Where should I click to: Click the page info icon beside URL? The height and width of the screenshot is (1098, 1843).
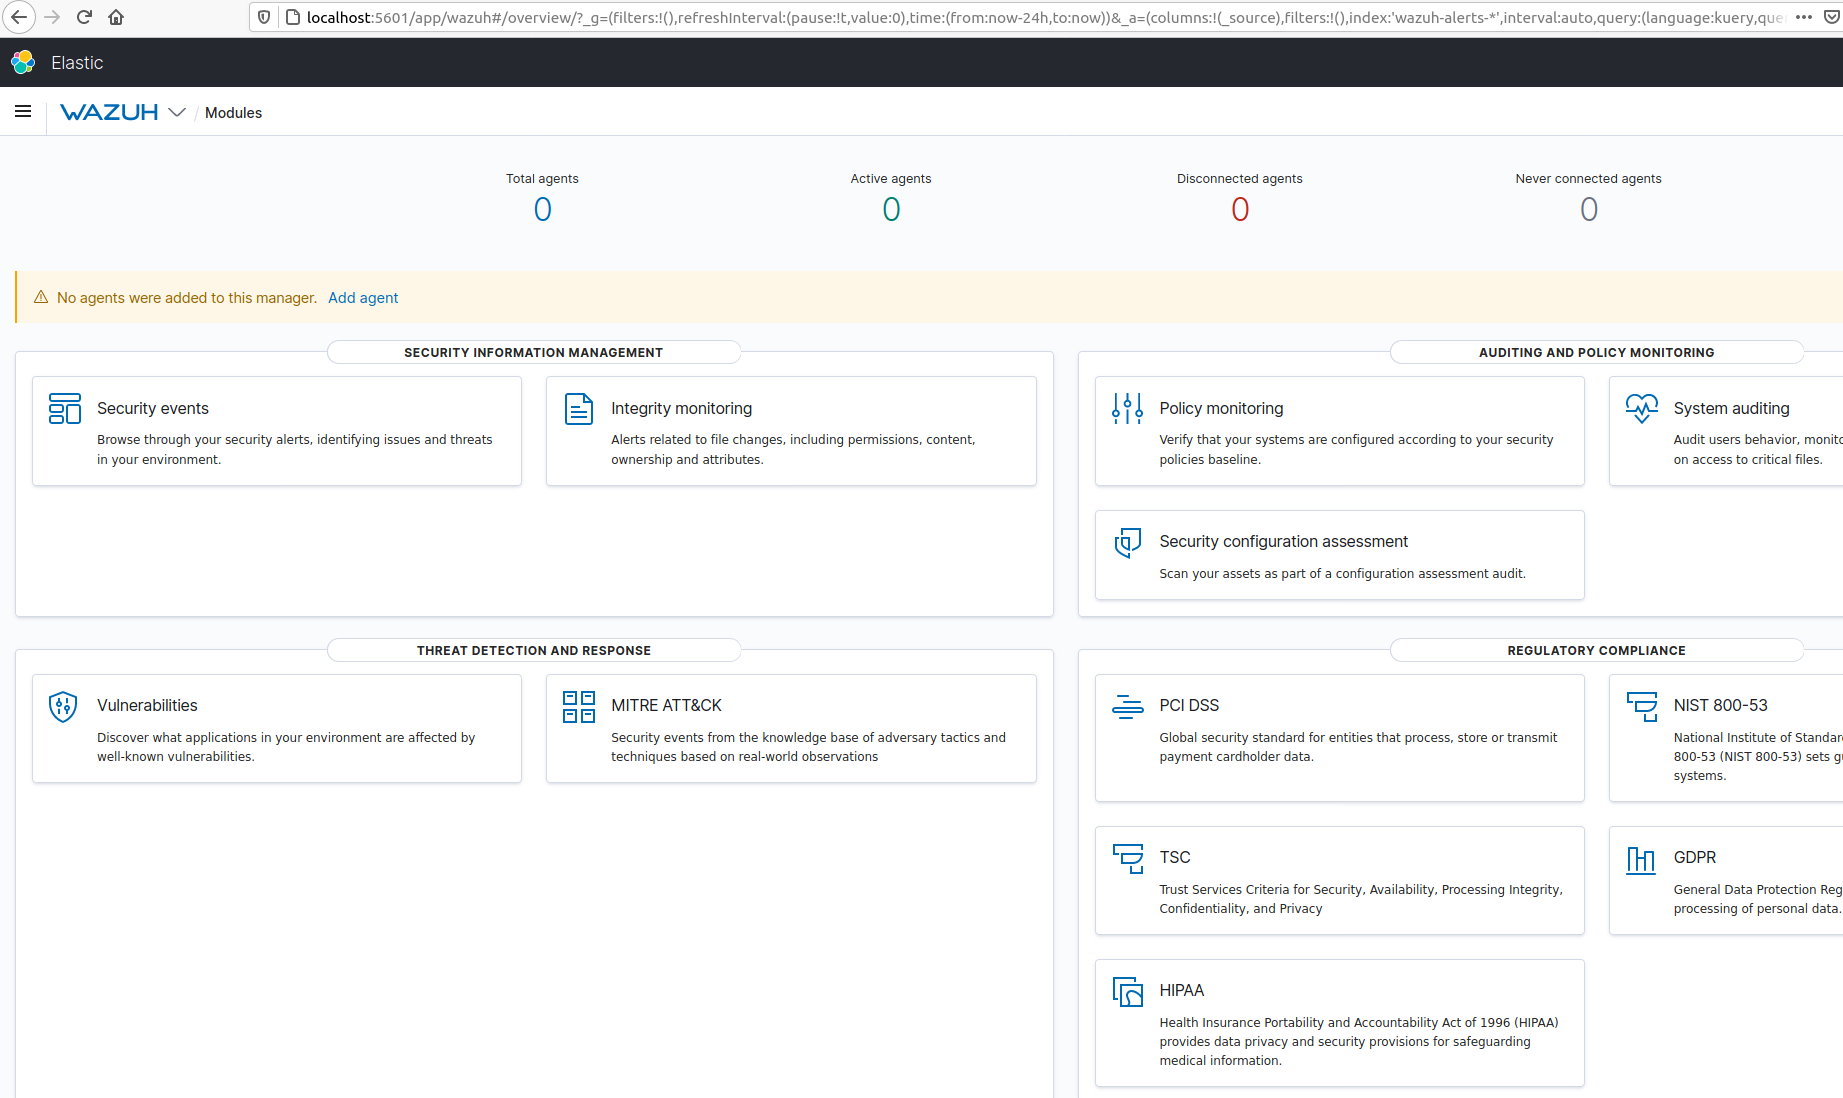pos(293,17)
